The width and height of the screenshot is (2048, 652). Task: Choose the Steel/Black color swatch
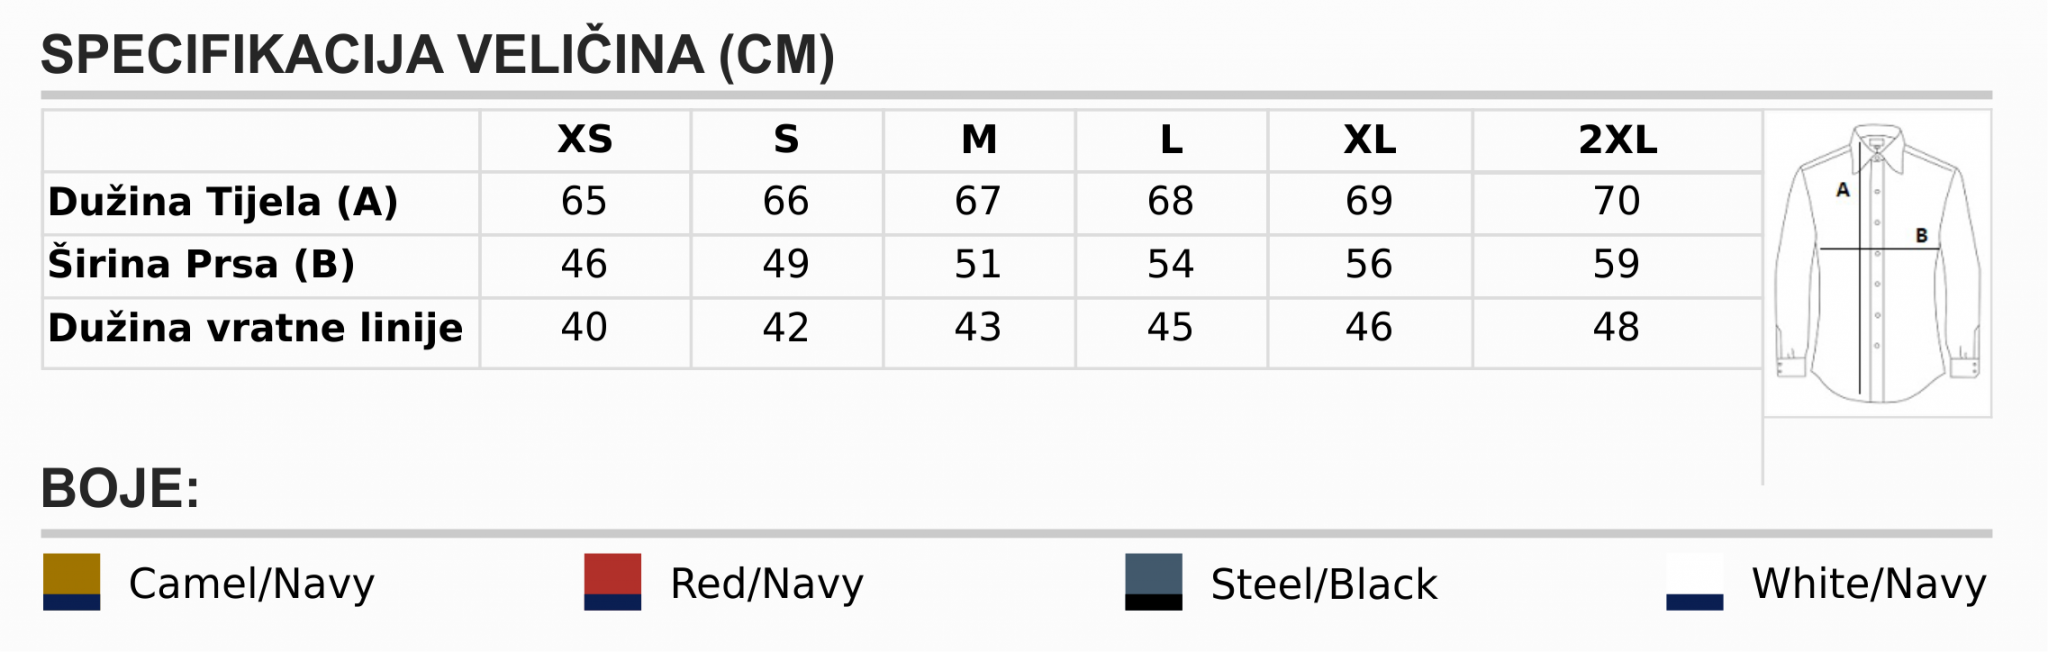tap(1153, 582)
